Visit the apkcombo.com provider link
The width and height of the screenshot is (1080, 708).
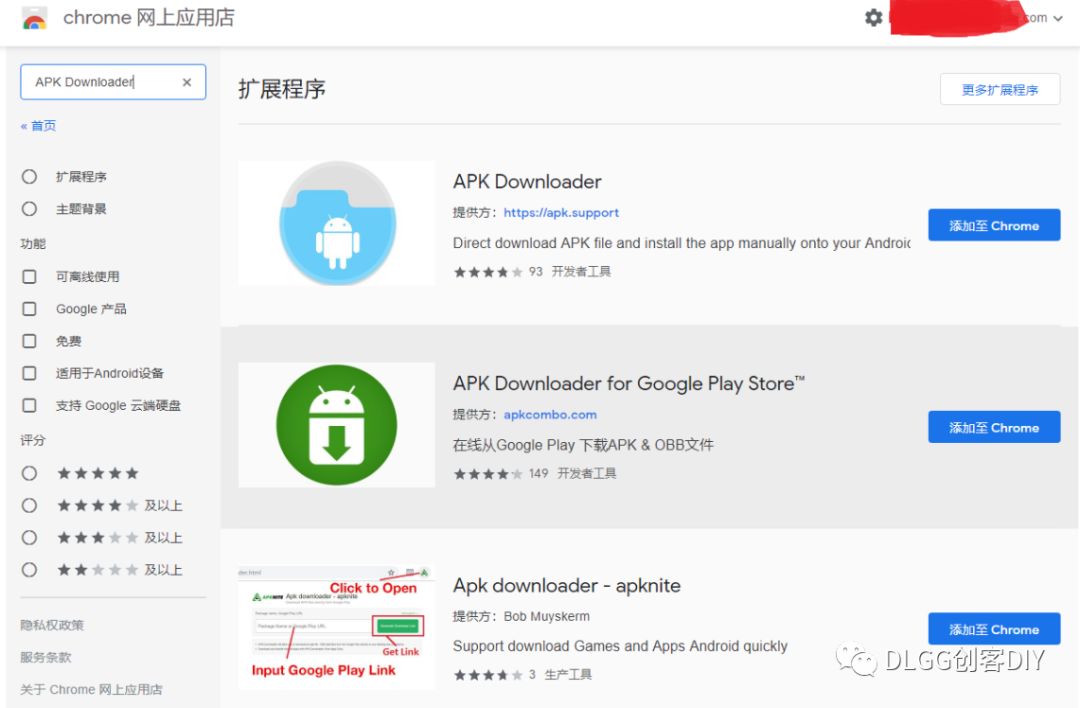[550, 415]
